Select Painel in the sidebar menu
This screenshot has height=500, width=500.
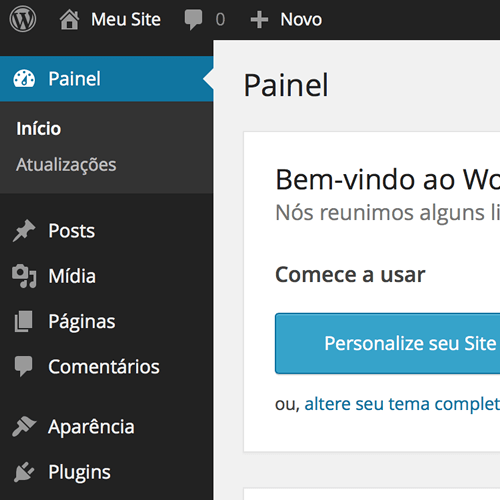coord(107,79)
